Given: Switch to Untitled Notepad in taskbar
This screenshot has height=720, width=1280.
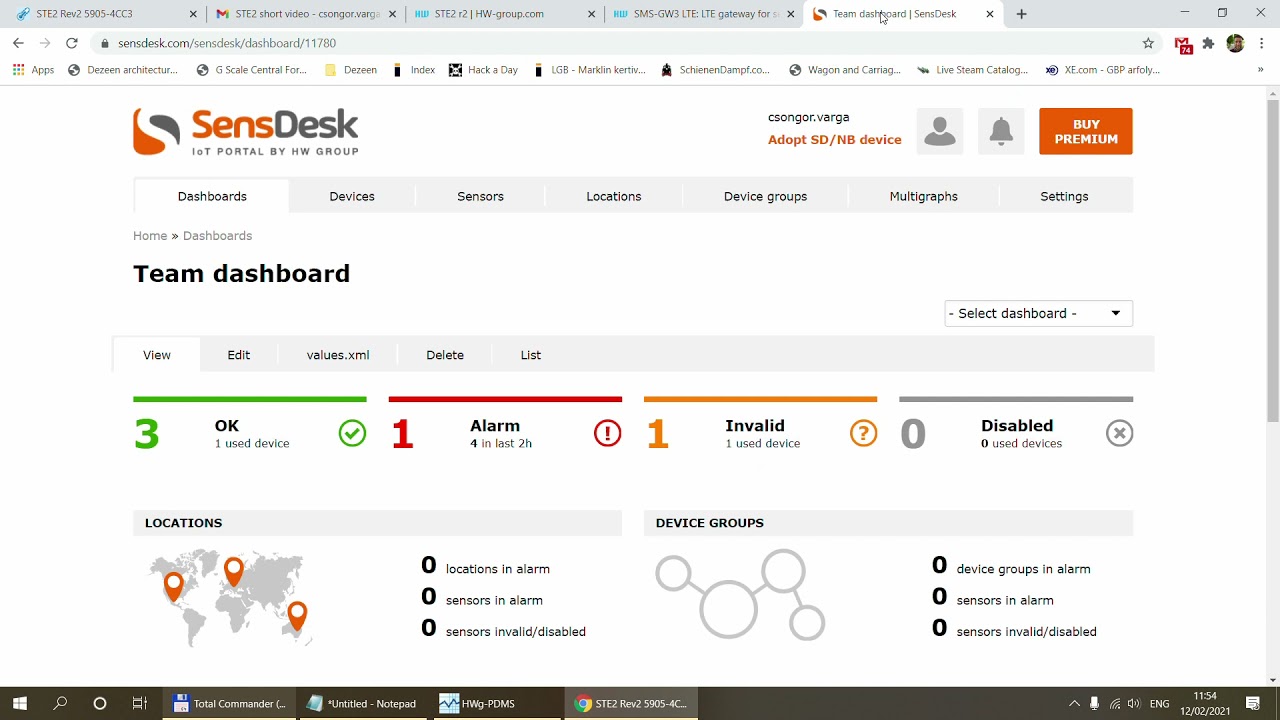Looking at the screenshot, I should 362,703.
